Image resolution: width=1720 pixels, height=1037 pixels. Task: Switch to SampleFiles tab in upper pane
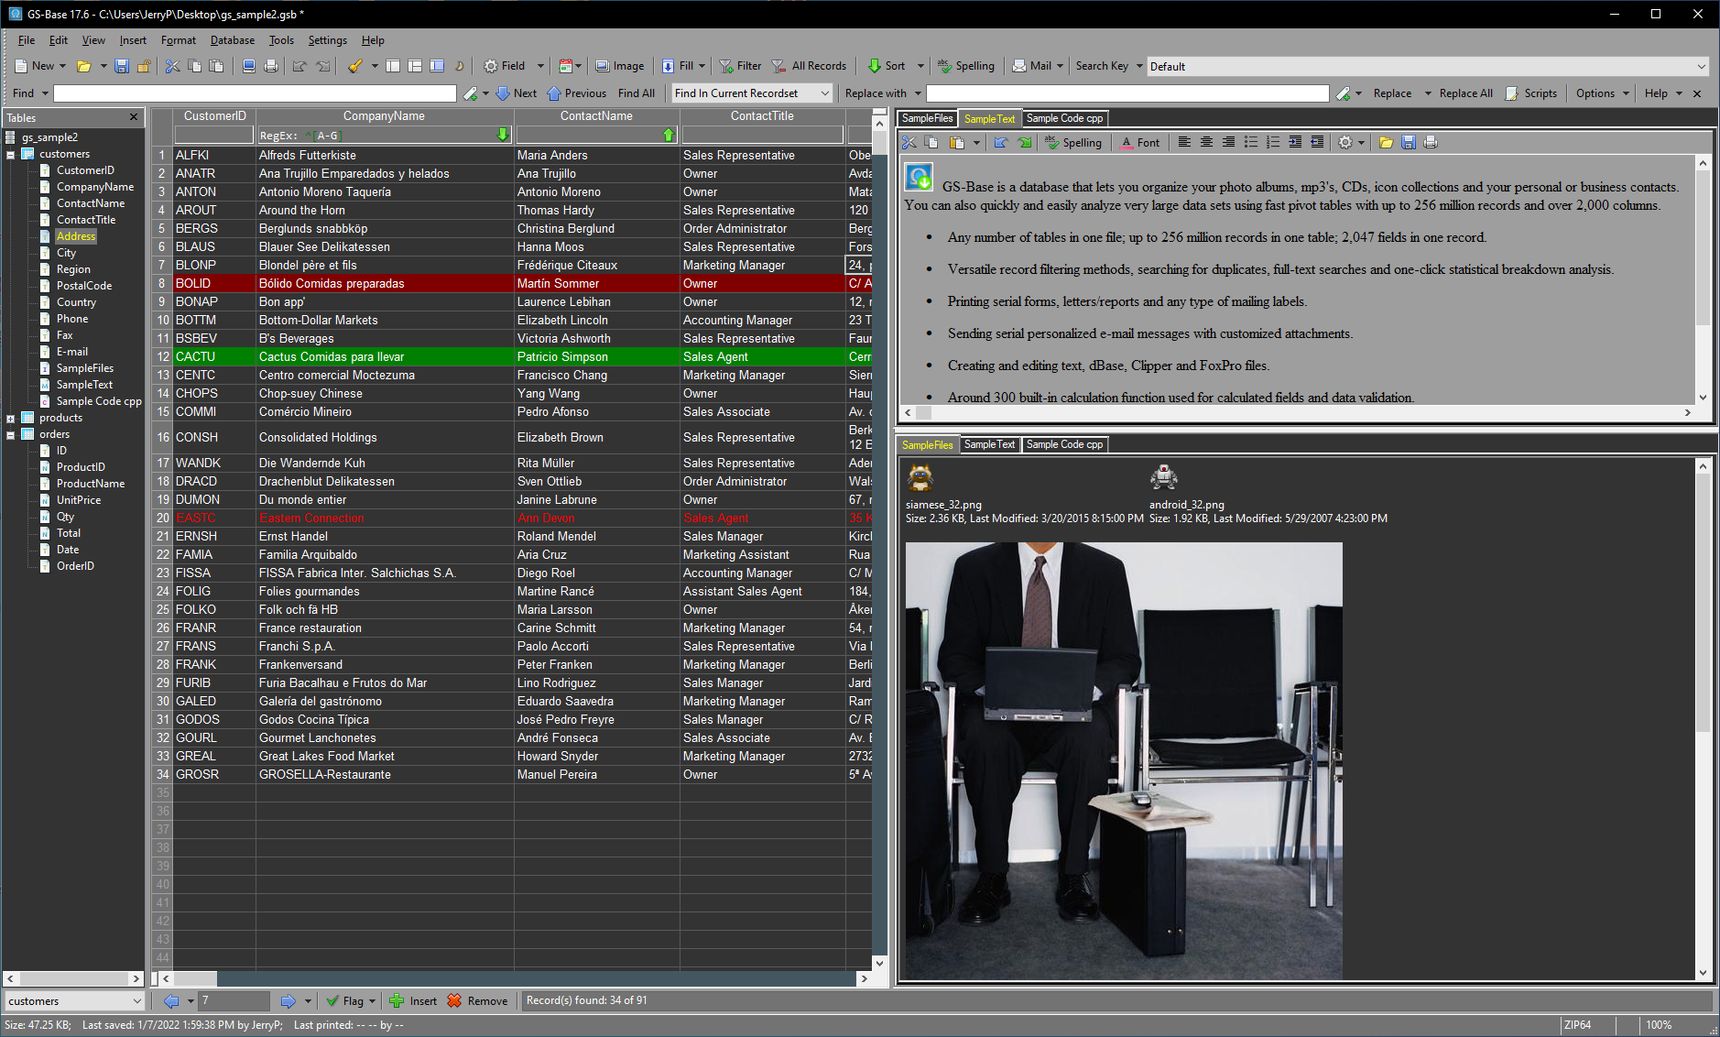[927, 118]
